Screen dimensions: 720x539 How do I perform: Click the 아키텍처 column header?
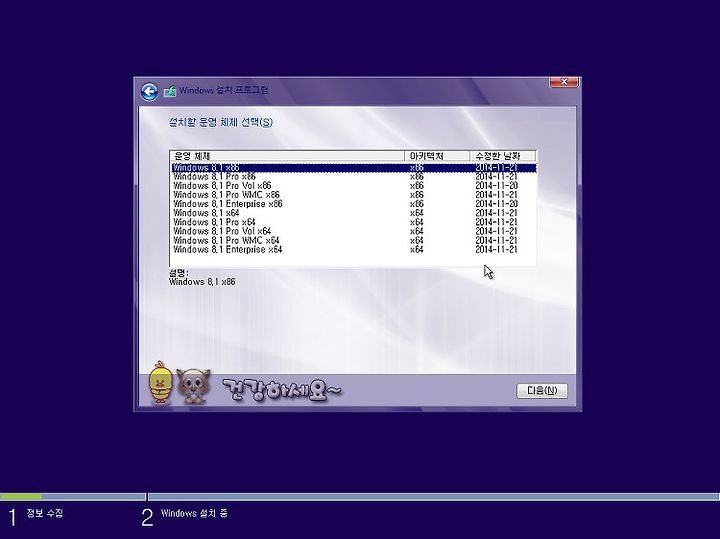point(438,156)
